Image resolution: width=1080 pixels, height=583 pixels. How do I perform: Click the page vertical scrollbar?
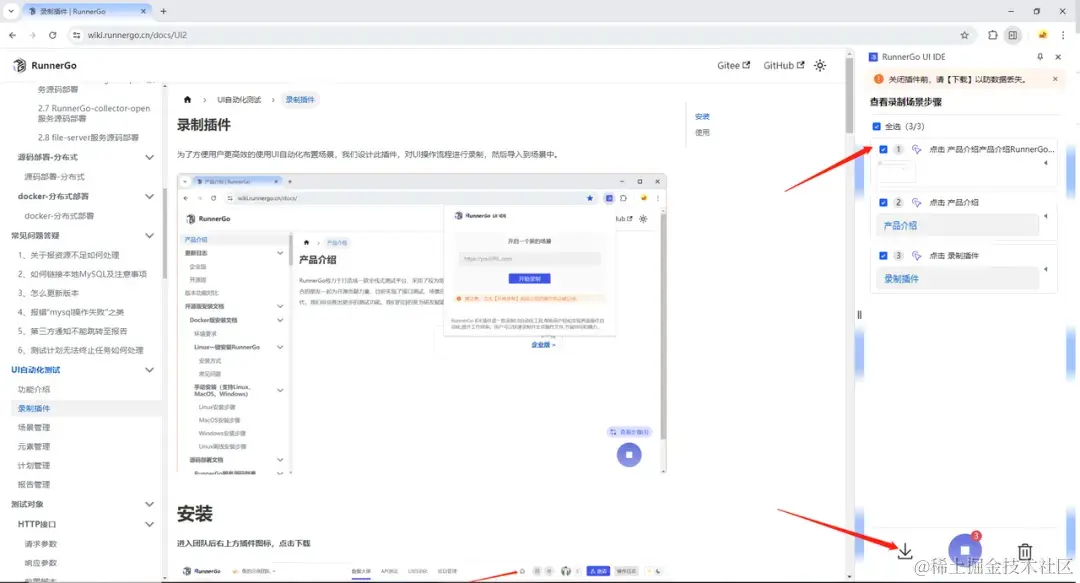(849, 93)
